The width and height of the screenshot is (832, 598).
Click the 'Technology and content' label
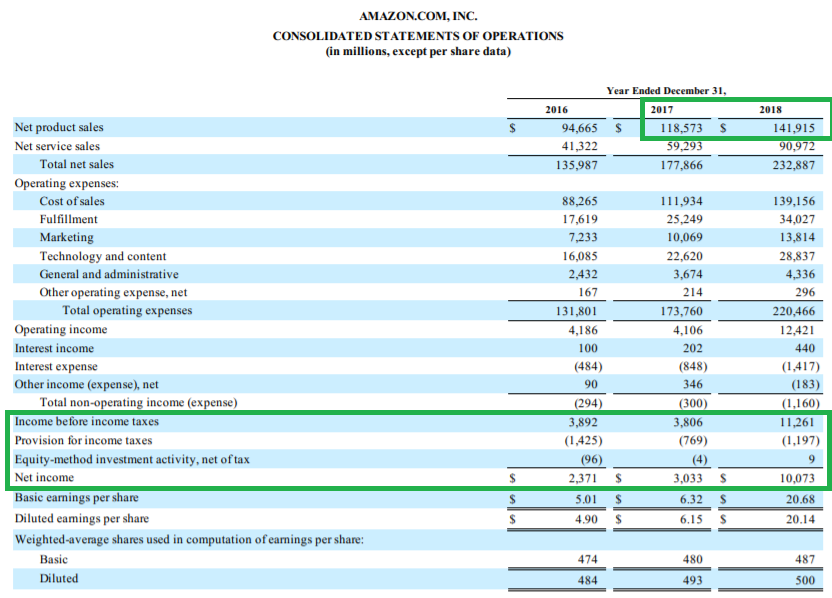point(103,256)
